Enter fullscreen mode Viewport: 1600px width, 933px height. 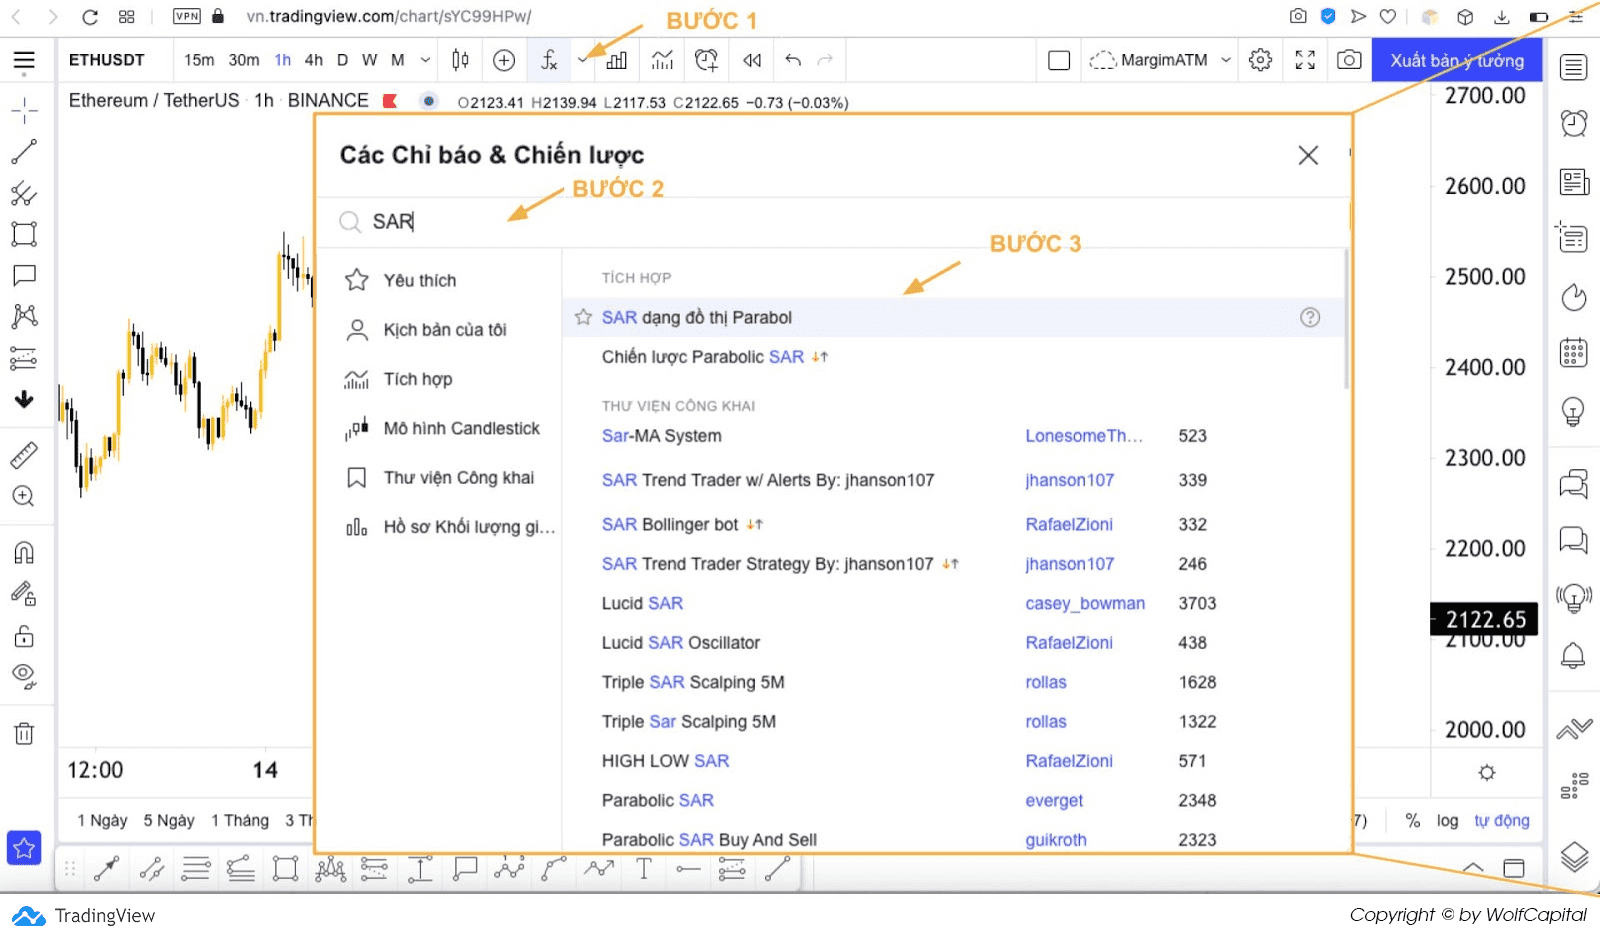click(x=1305, y=60)
